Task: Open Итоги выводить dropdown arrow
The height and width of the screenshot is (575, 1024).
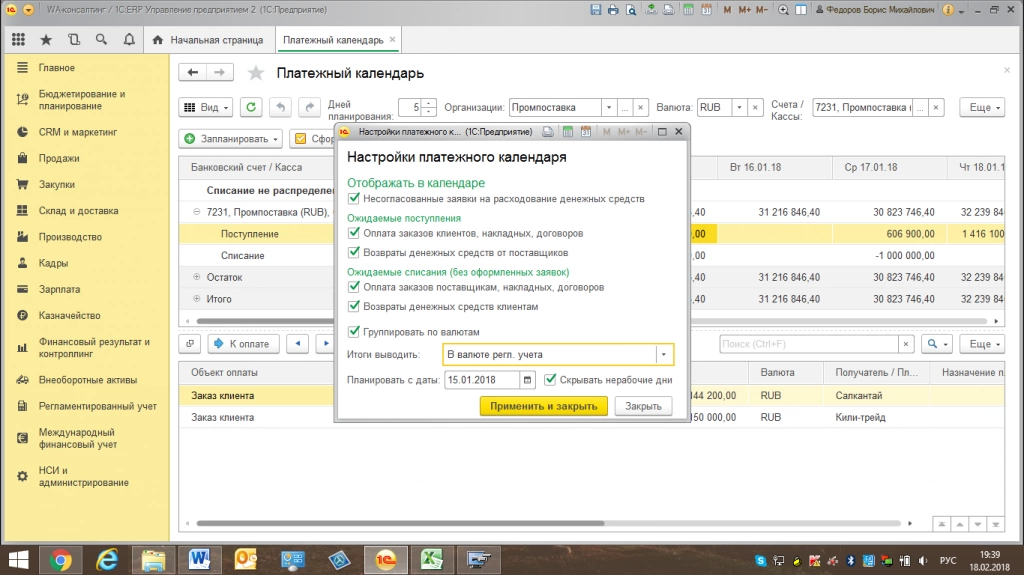Action: click(x=664, y=354)
